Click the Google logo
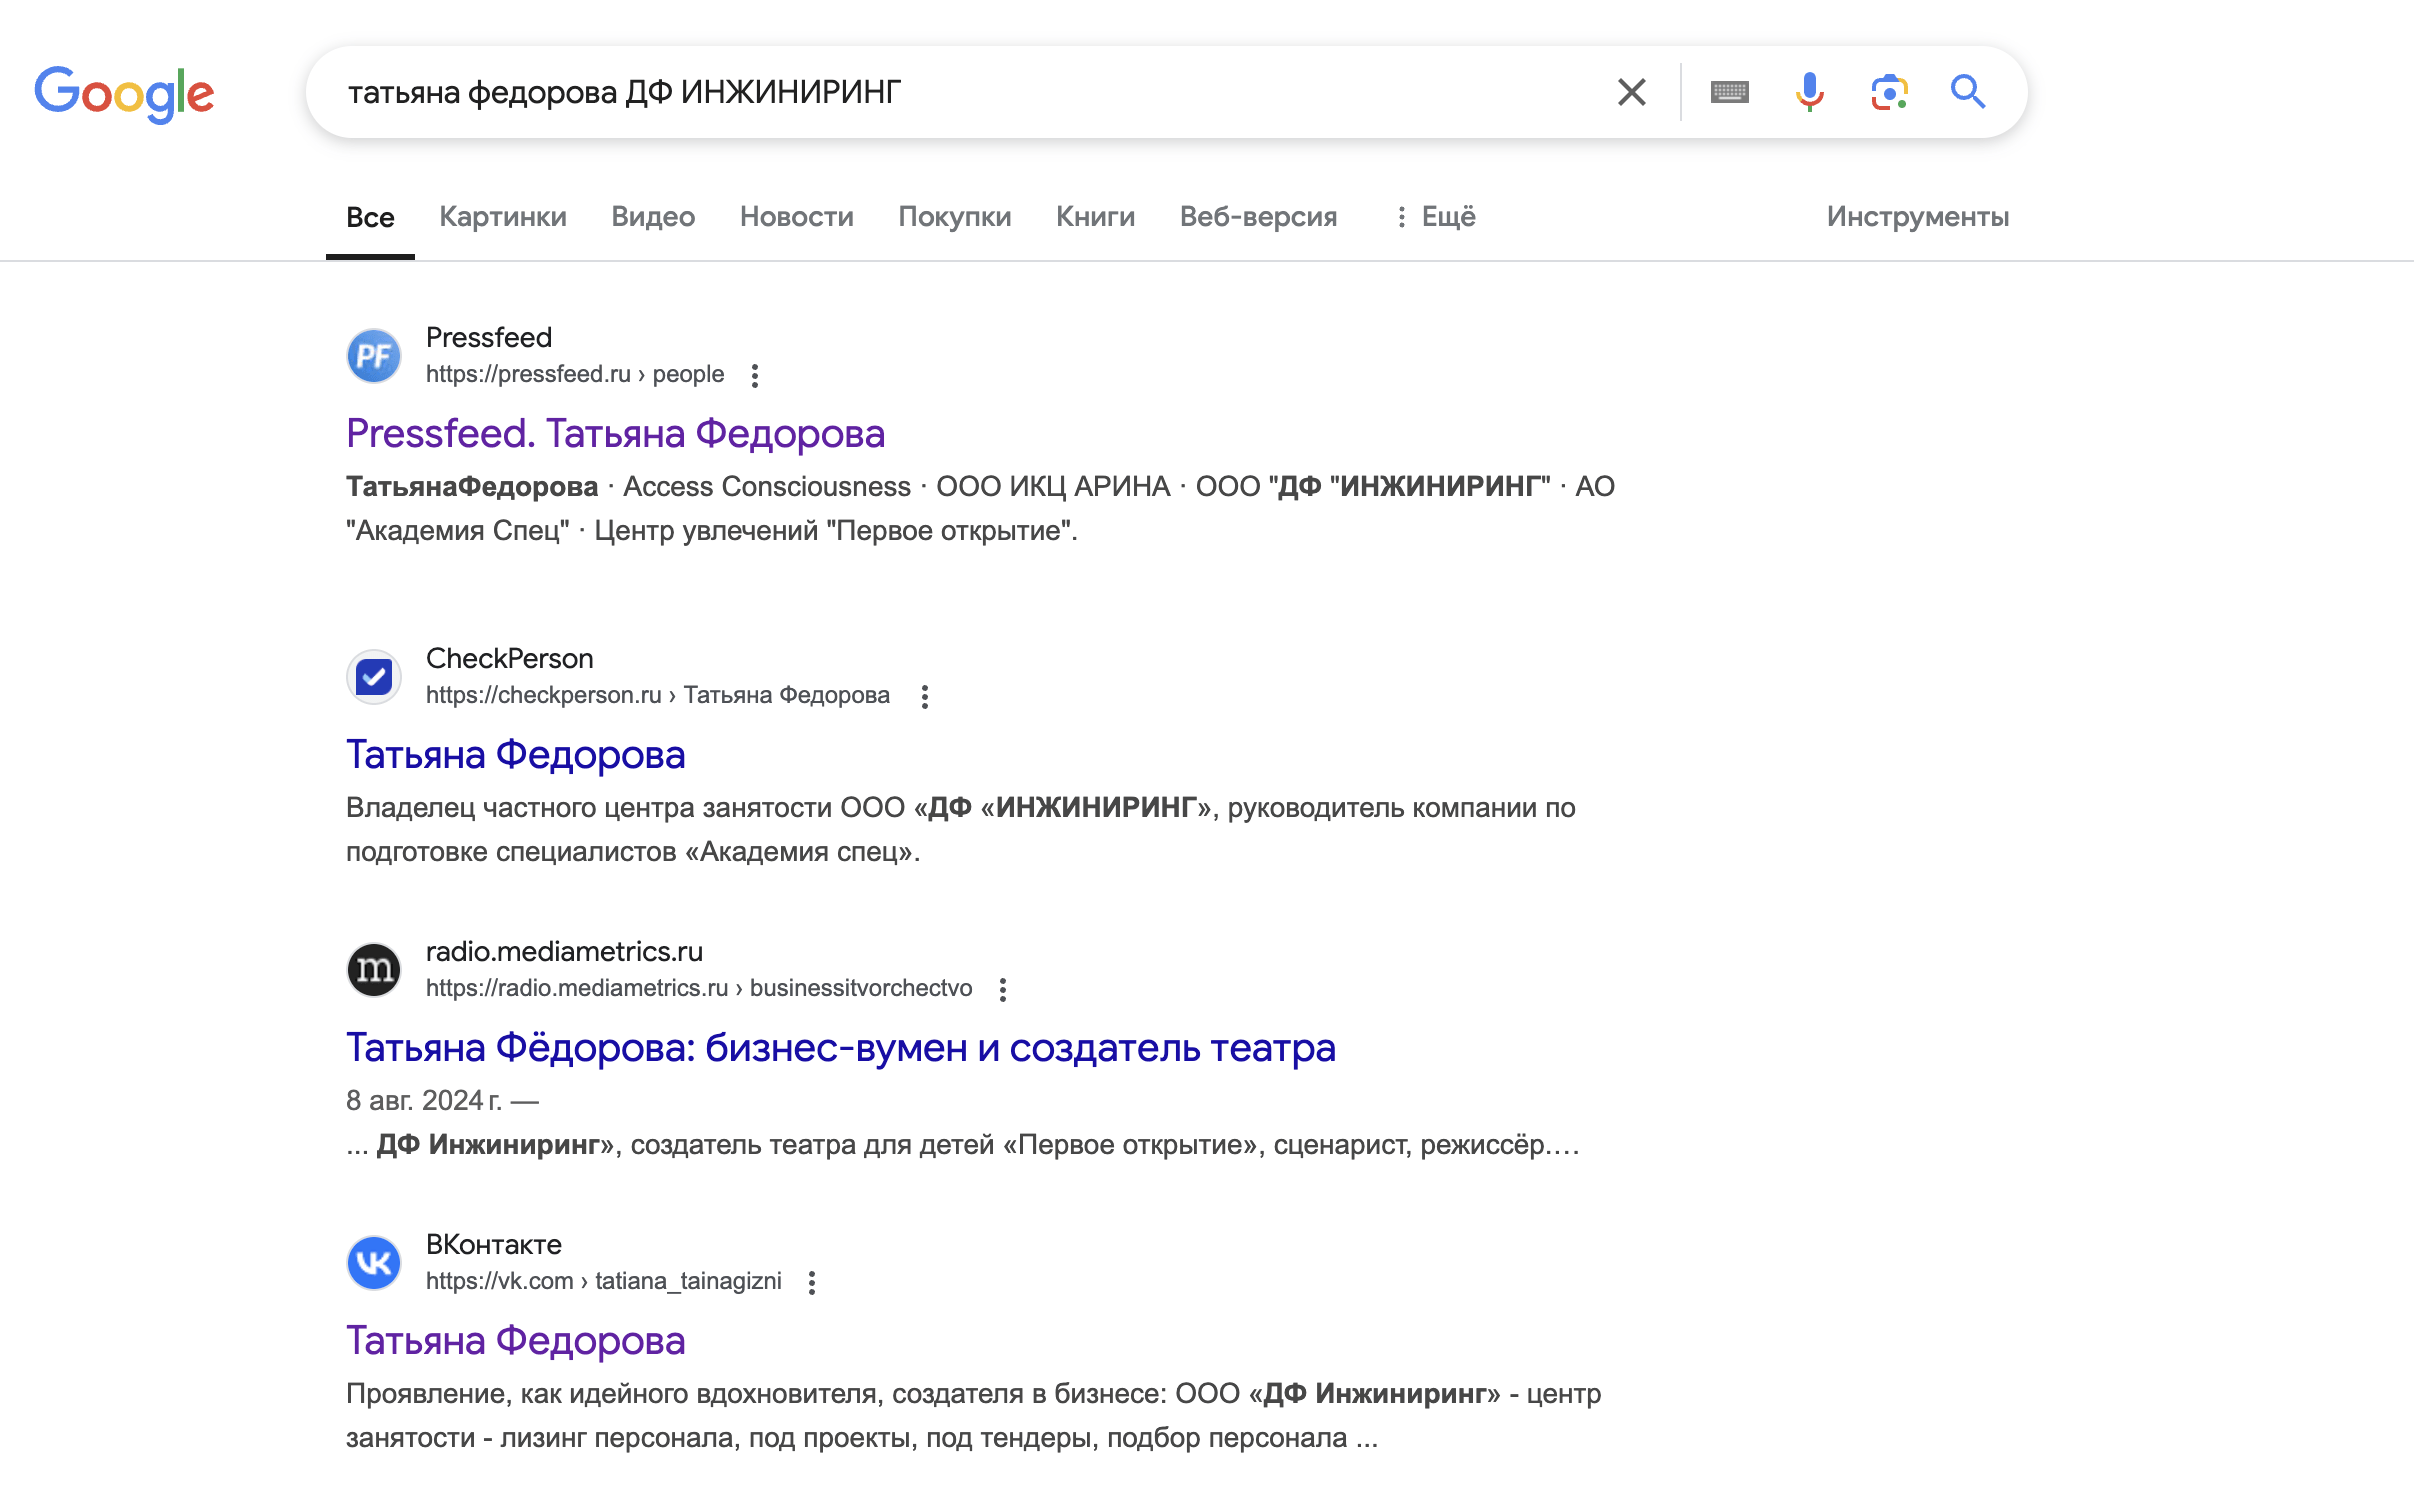This screenshot has height=1490, width=2414. click(124, 94)
